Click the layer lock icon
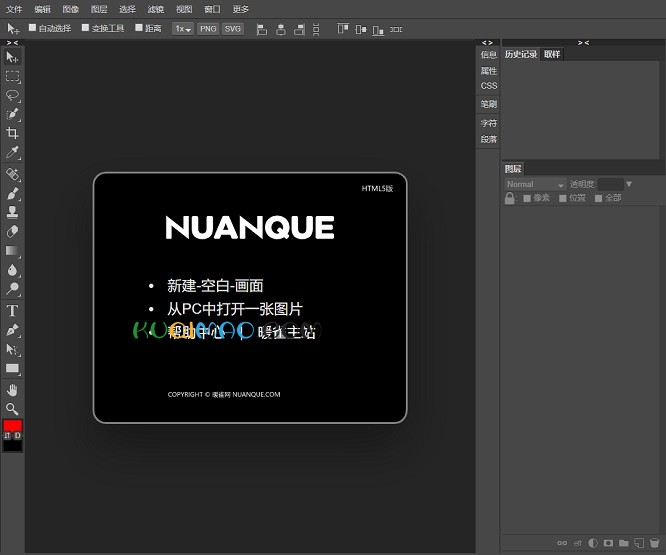Image resolution: width=666 pixels, height=555 pixels. click(510, 198)
